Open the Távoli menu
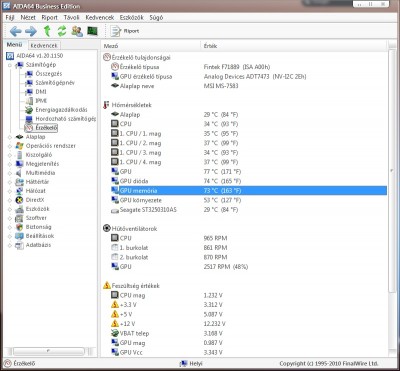Screen dimensions: 400x371 72,17
